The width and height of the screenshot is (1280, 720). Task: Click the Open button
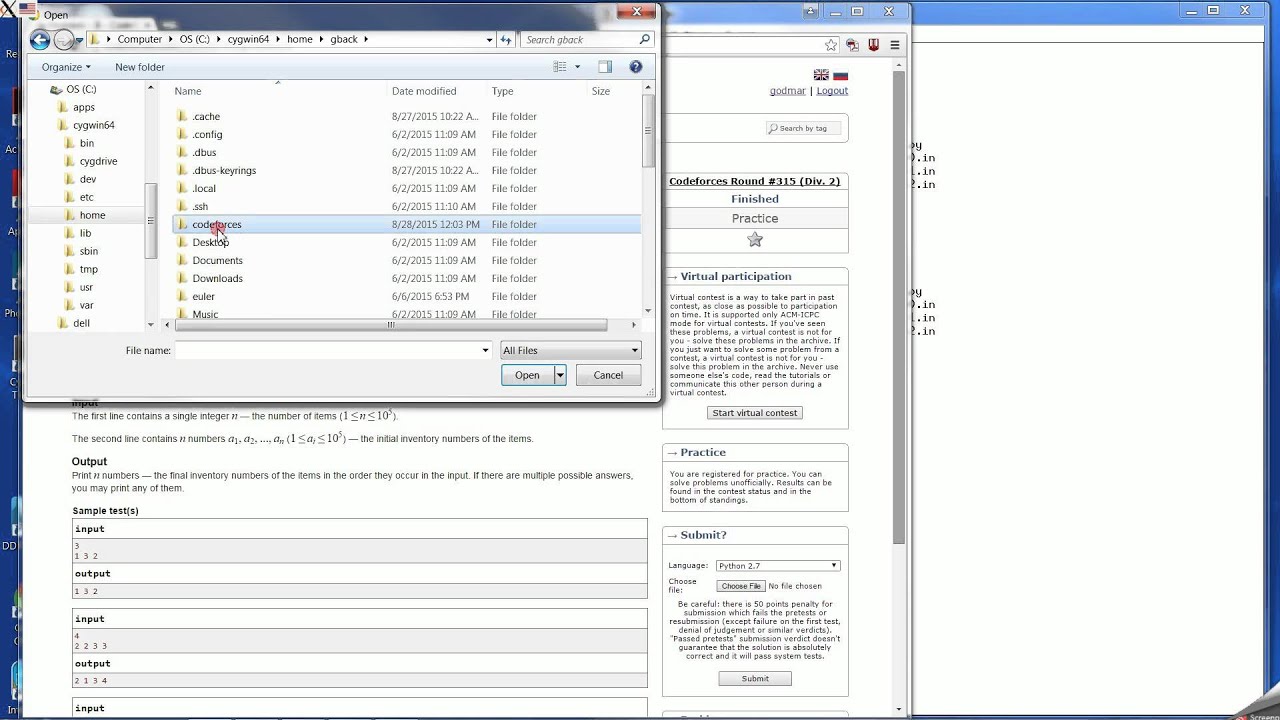point(527,375)
